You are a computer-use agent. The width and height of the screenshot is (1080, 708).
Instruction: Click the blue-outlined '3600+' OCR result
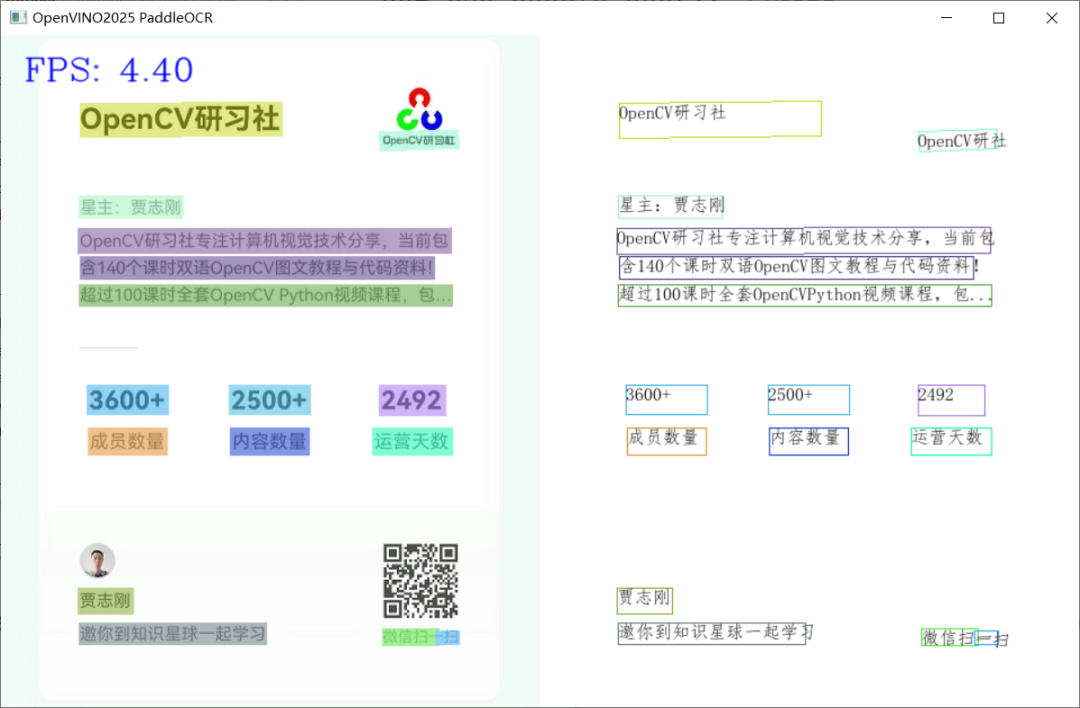point(666,399)
